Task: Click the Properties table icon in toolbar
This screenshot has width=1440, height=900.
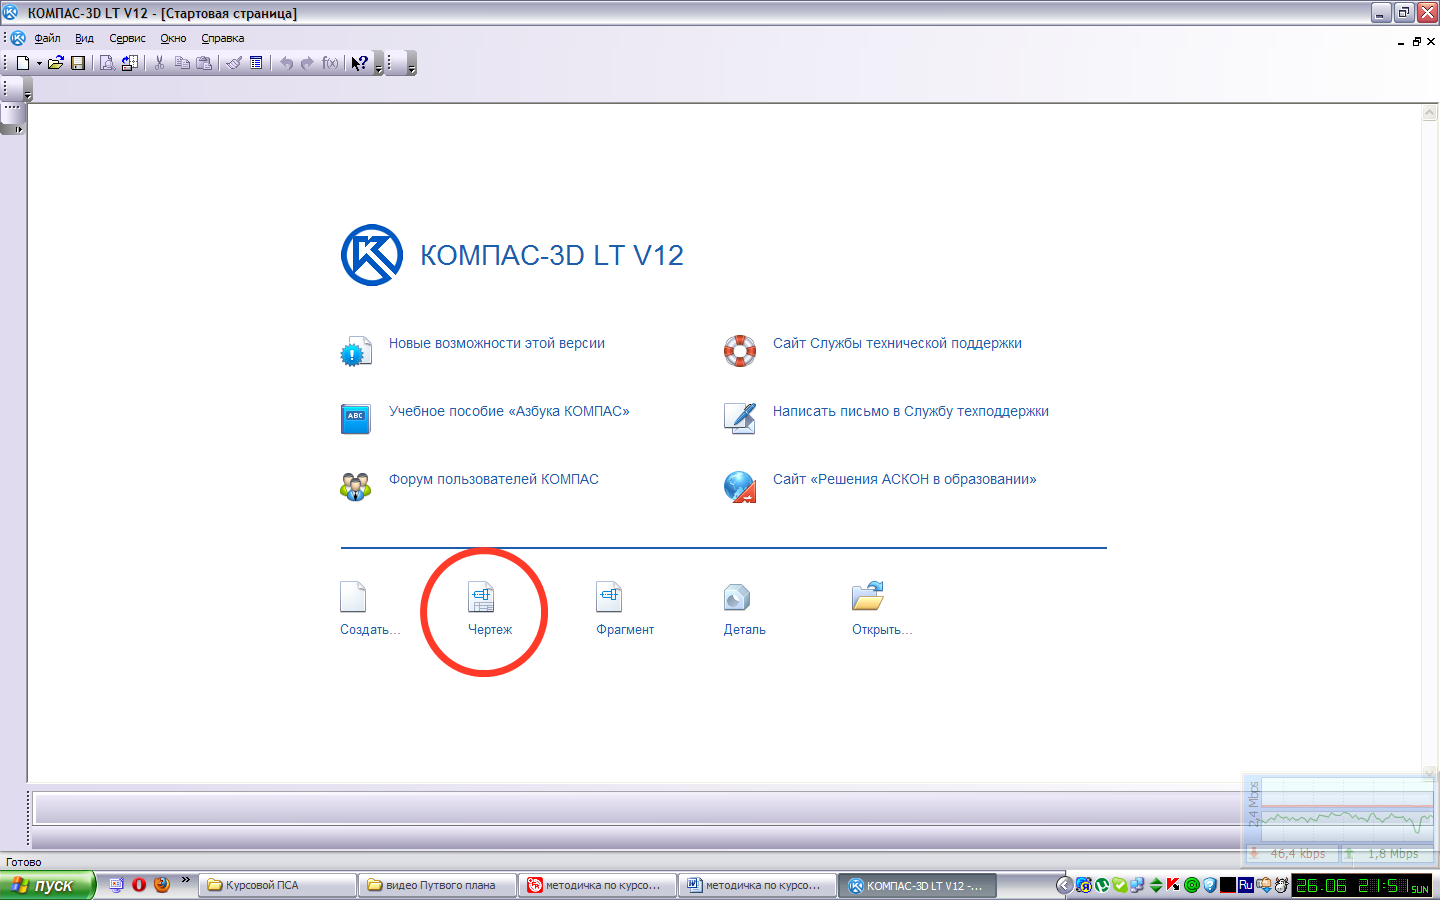Action: (x=256, y=63)
